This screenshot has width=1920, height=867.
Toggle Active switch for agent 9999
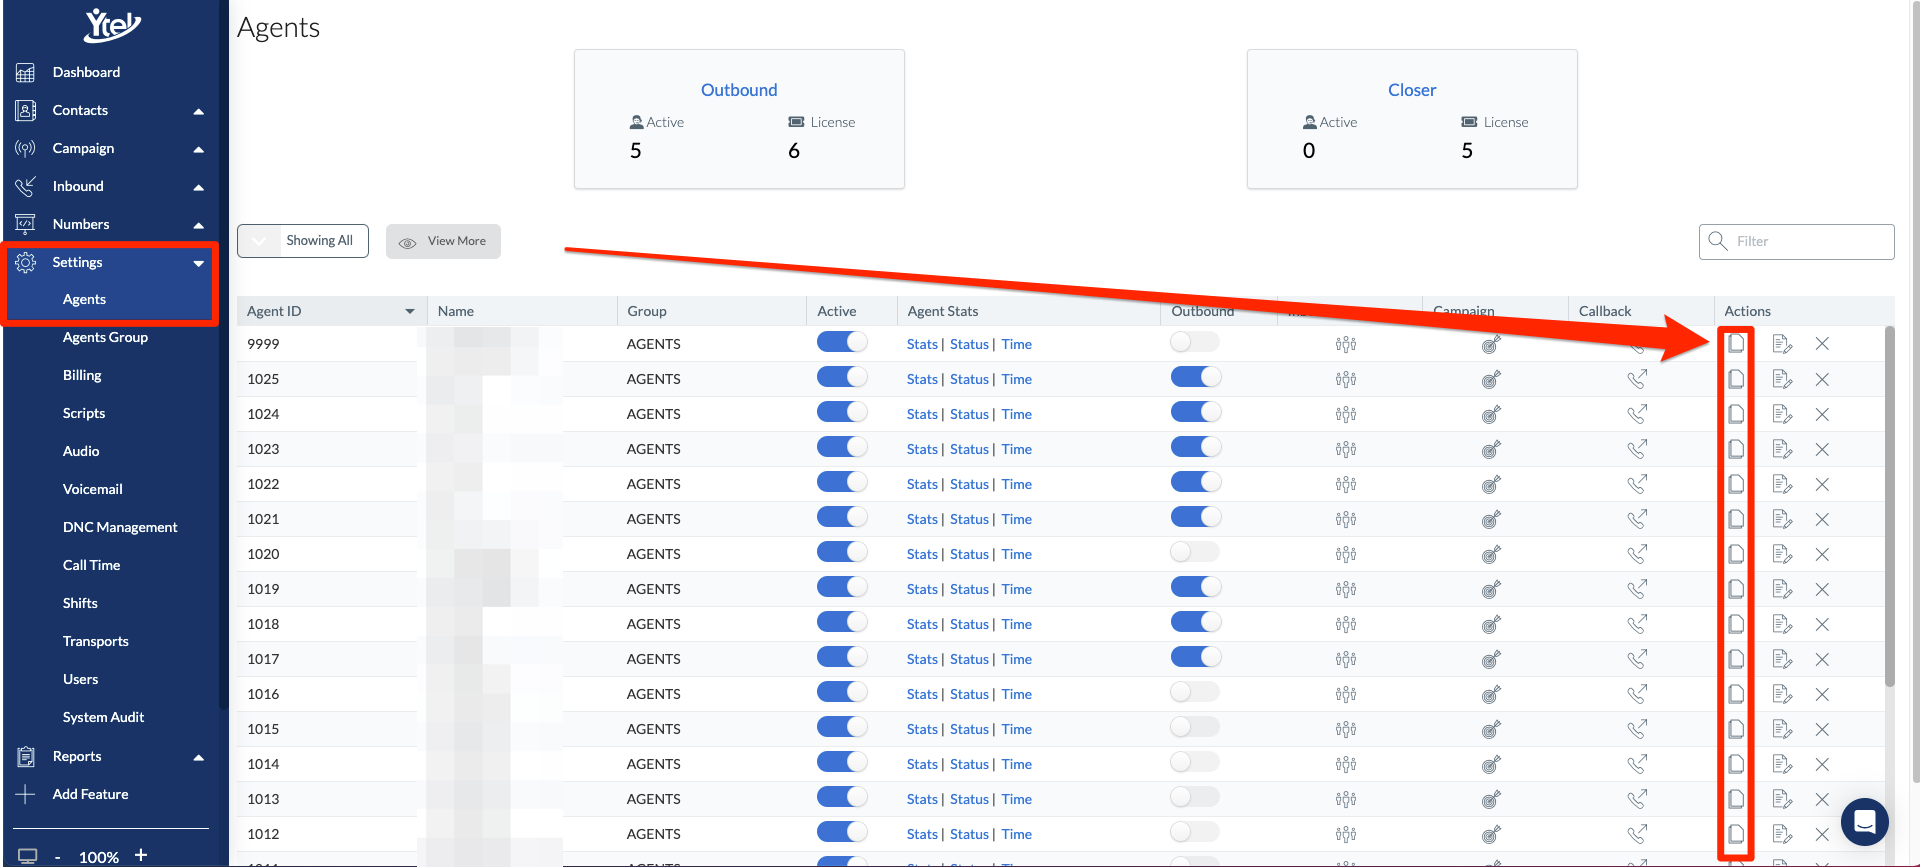pos(842,342)
